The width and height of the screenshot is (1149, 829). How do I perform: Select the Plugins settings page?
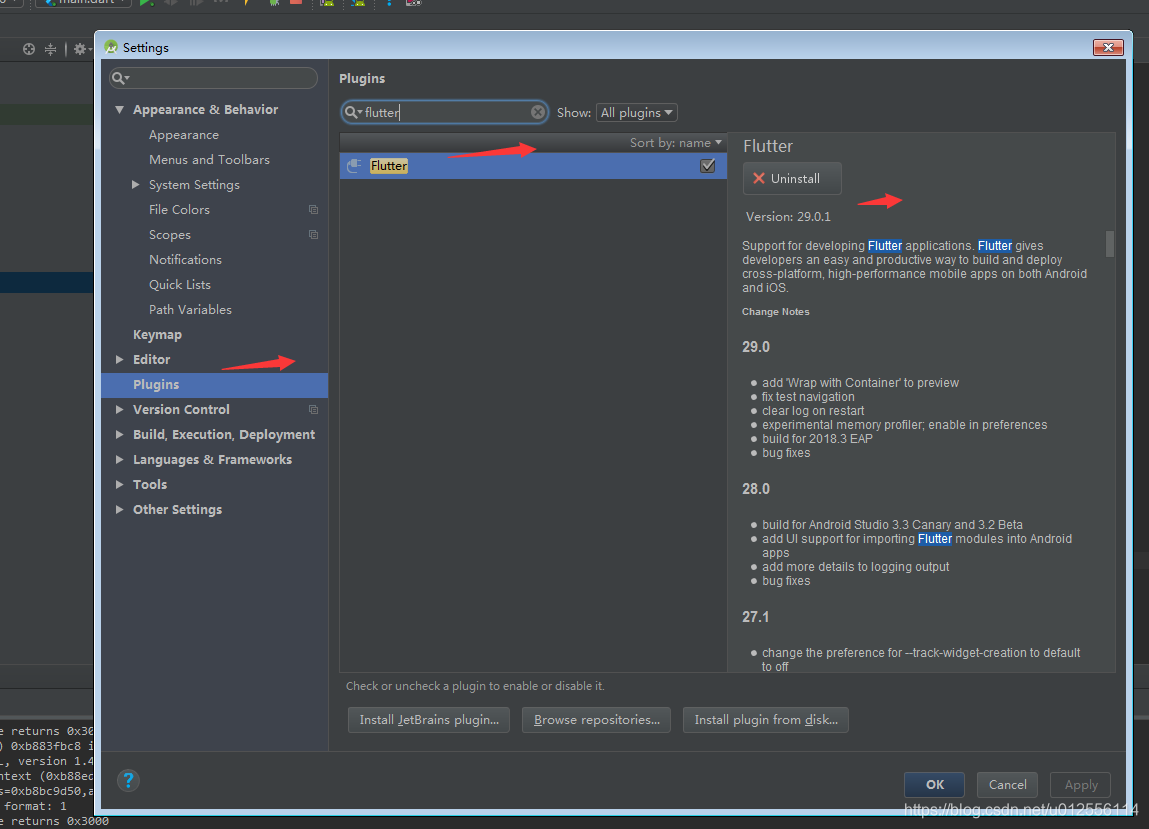tap(215, 385)
